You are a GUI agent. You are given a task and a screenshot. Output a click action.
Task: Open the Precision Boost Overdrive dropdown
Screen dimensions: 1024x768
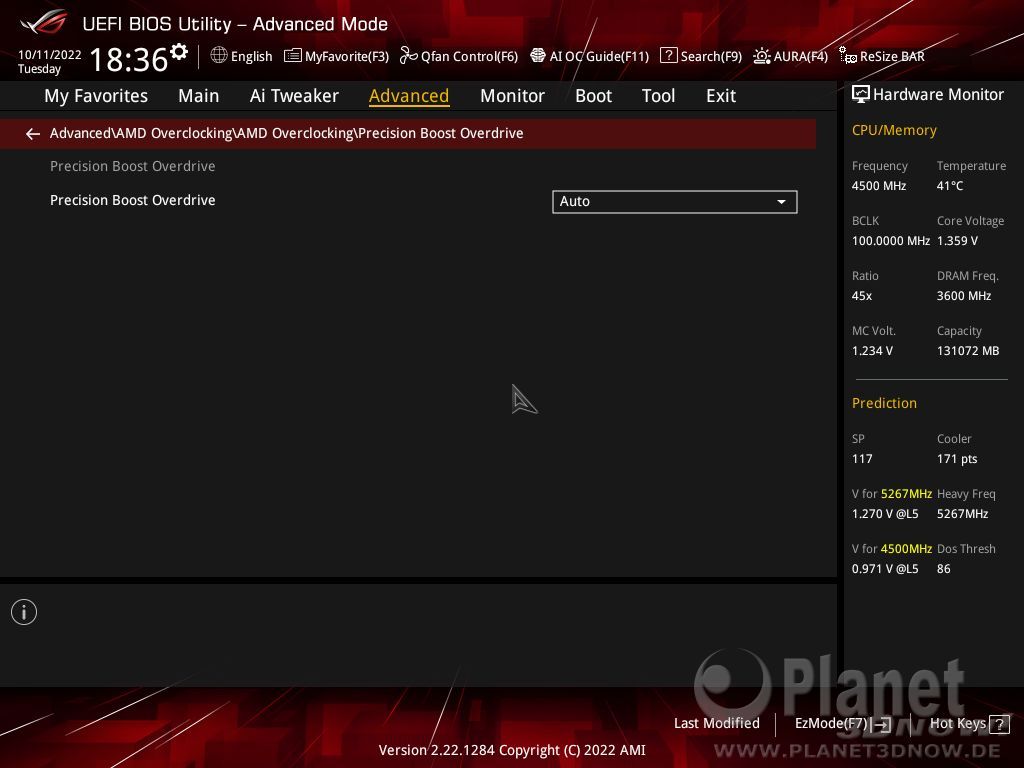tap(675, 202)
